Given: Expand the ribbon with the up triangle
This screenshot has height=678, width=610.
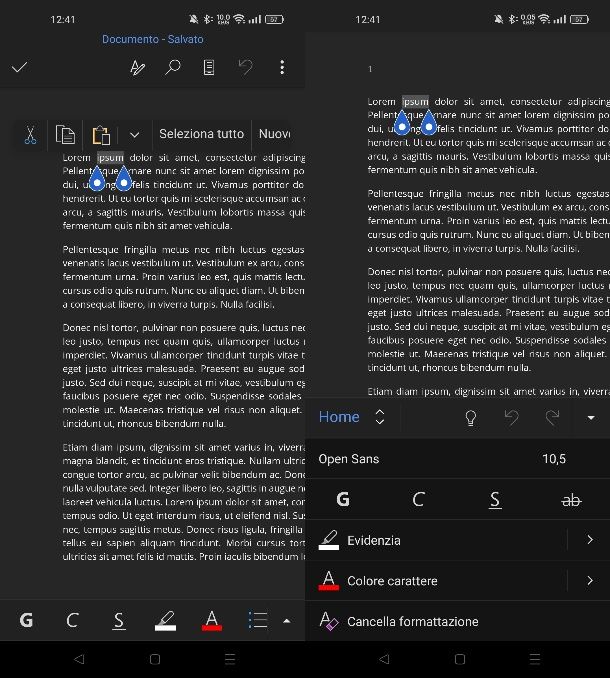Looking at the screenshot, I should tap(286, 621).
